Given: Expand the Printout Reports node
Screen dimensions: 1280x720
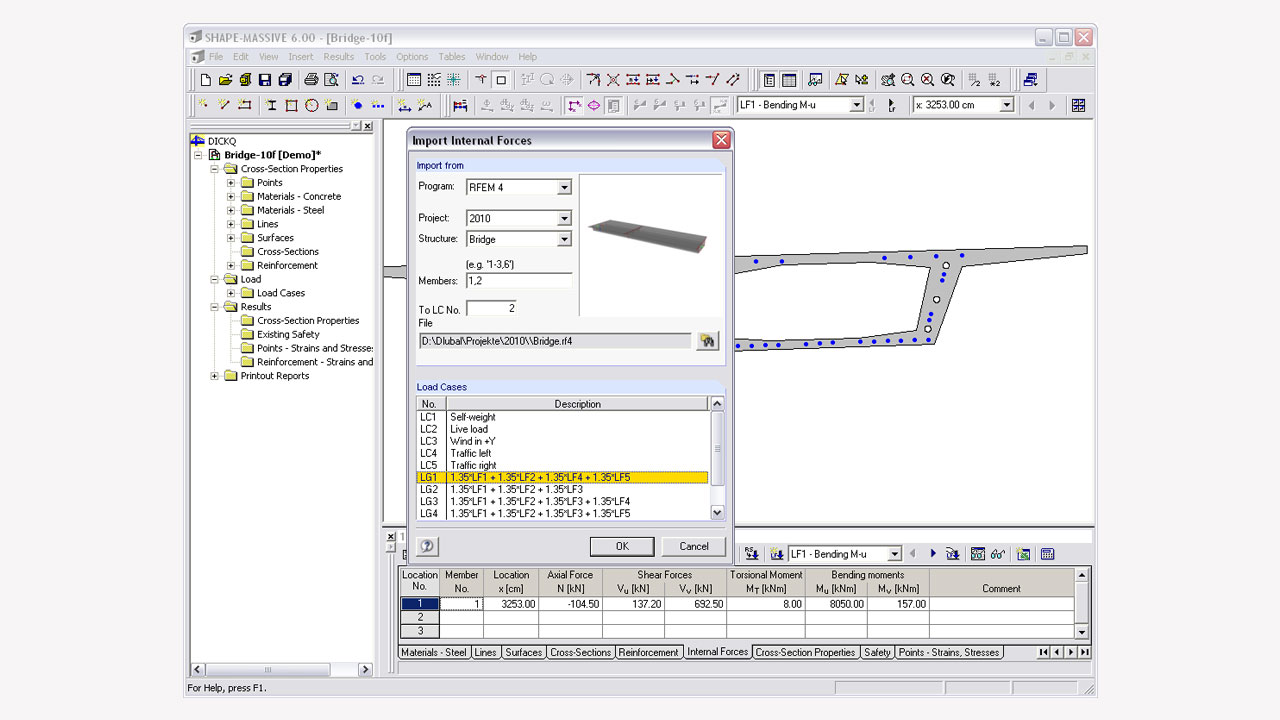Looking at the screenshot, I should click(x=214, y=376).
